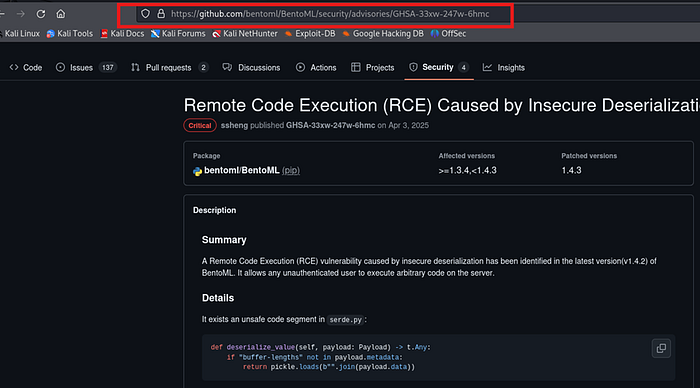Viewport: 700px width, 388px height.
Task: Go to browser home page icon
Action: pos(61,14)
